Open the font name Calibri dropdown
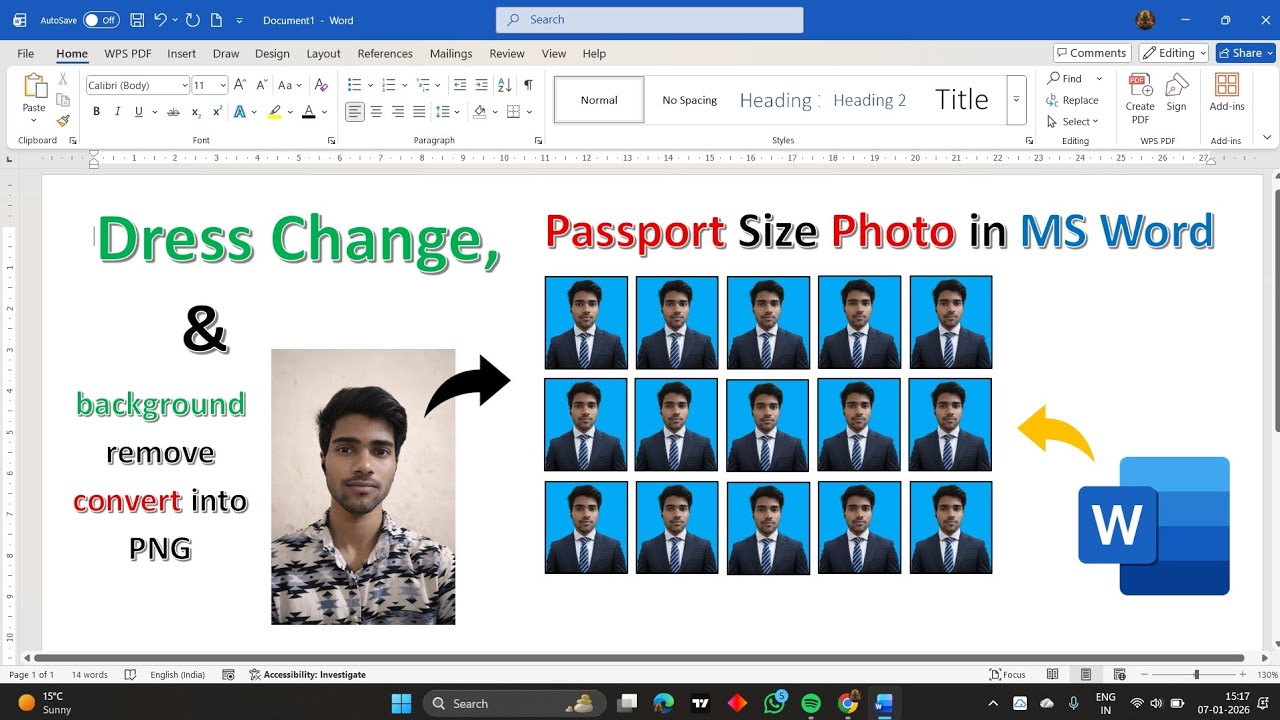Screen dimensions: 1280x720 [184, 85]
